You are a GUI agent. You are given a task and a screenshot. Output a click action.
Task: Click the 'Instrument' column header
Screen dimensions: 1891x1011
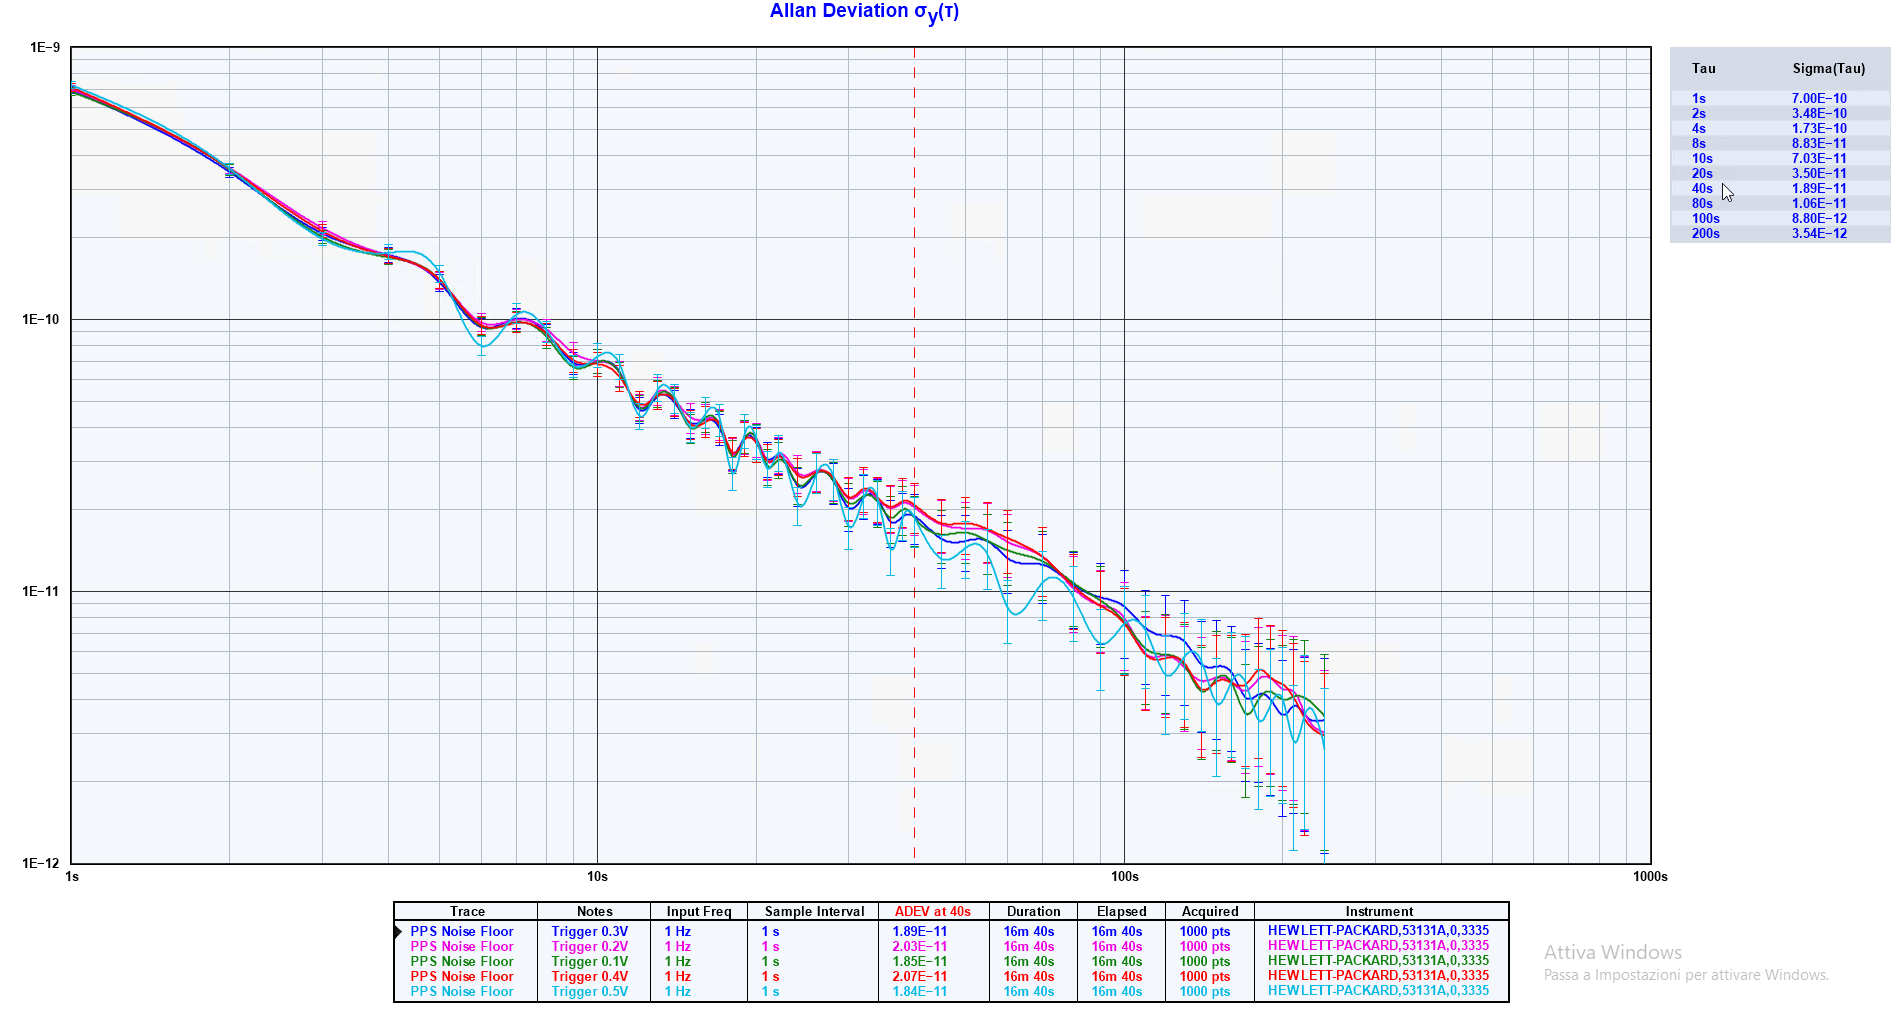point(1379,911)
